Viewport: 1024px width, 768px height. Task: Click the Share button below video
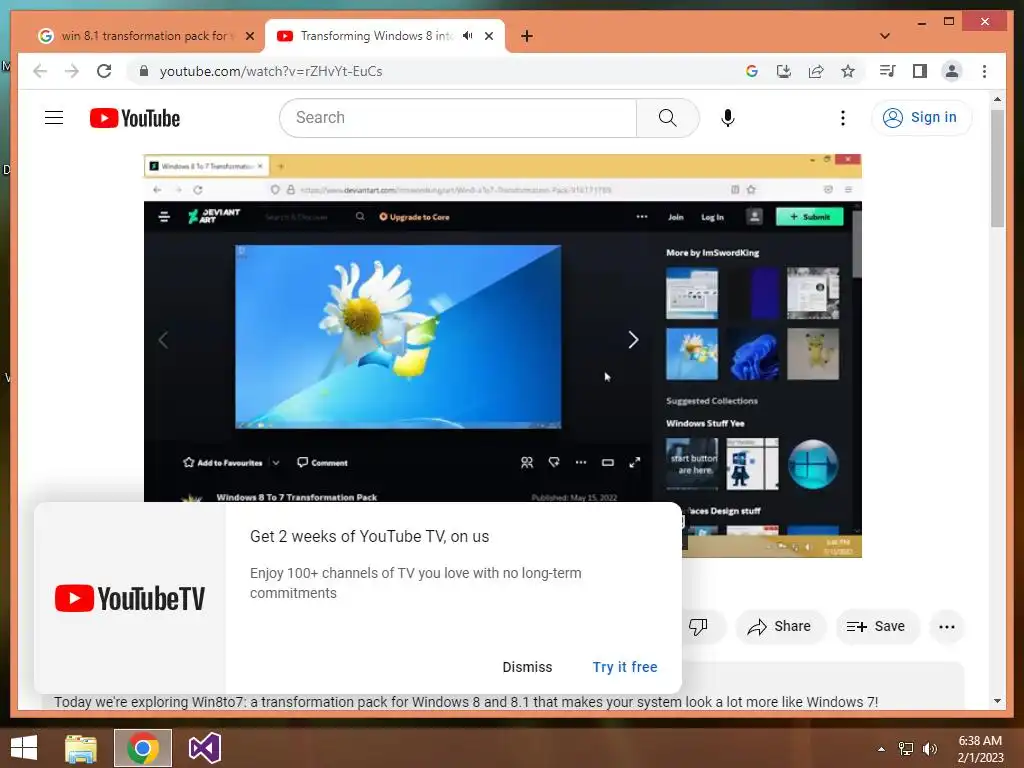click(x=780, y=627)
